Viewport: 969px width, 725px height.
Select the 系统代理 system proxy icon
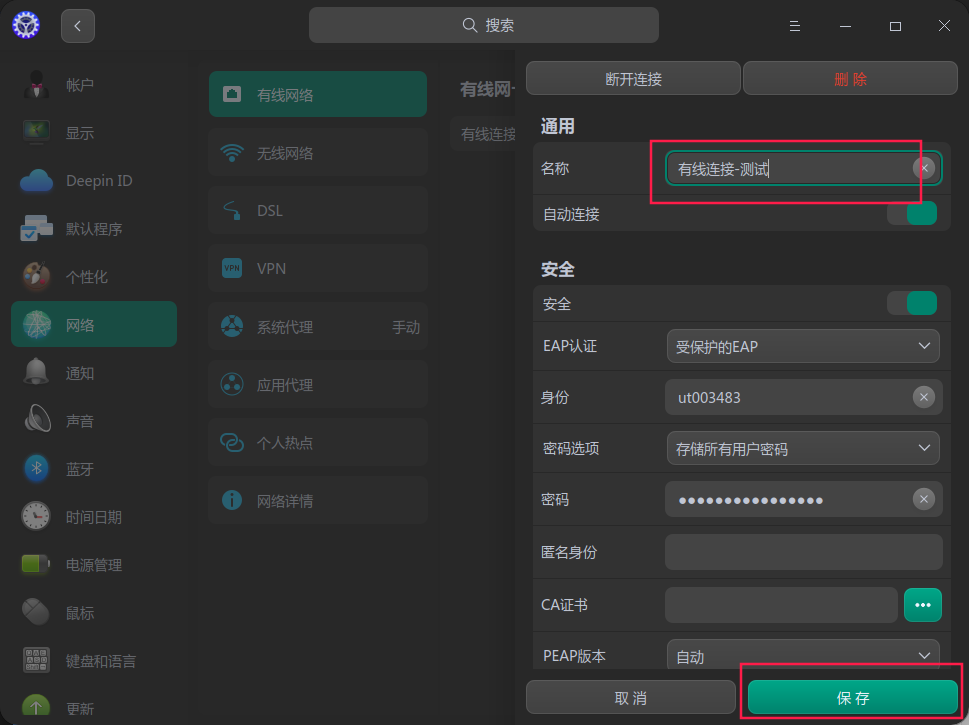point(232,326)
